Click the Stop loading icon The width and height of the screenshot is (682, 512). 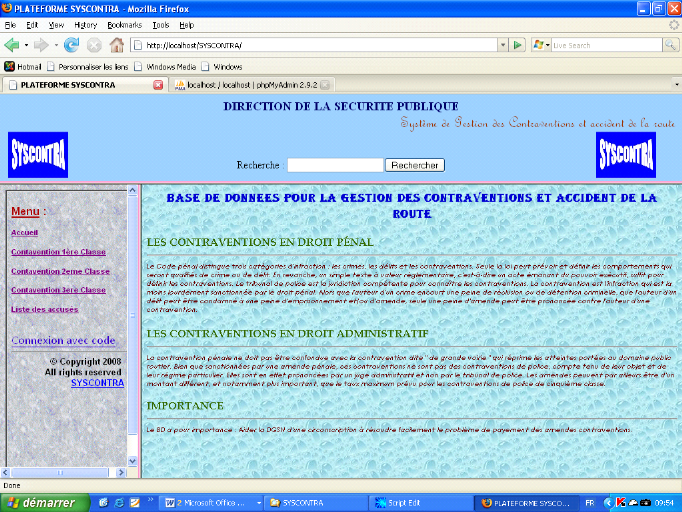94,45
